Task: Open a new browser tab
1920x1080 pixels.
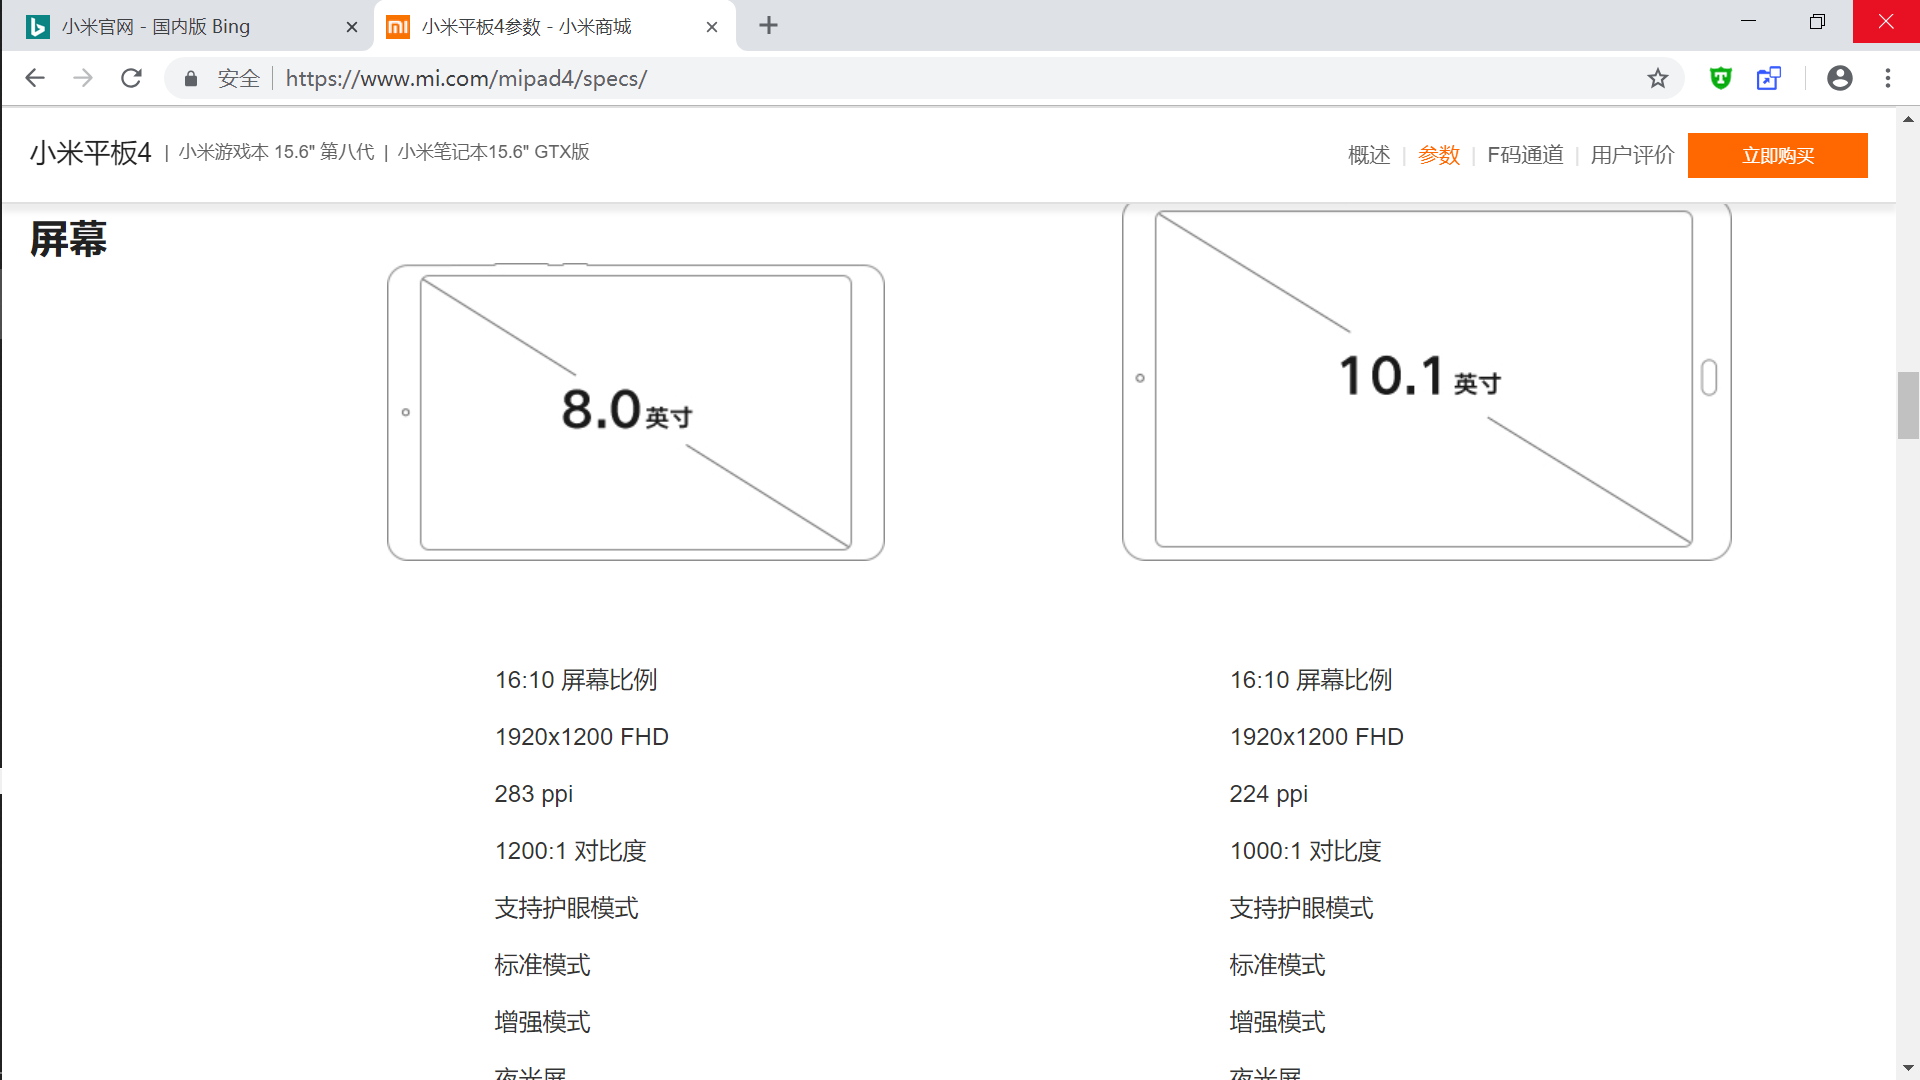Action: tap(768, 25)
